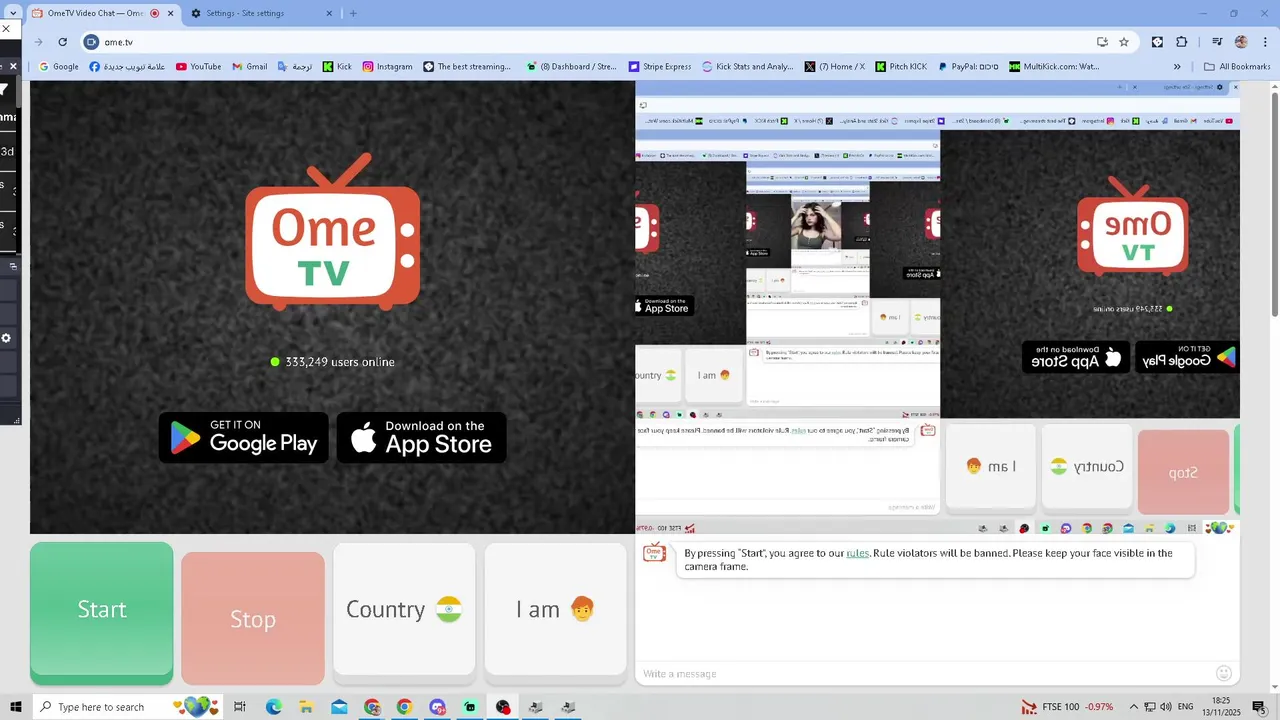Open the YouTube bookmark
Viewport: 1280px width, 720px height.
[198, 67]
